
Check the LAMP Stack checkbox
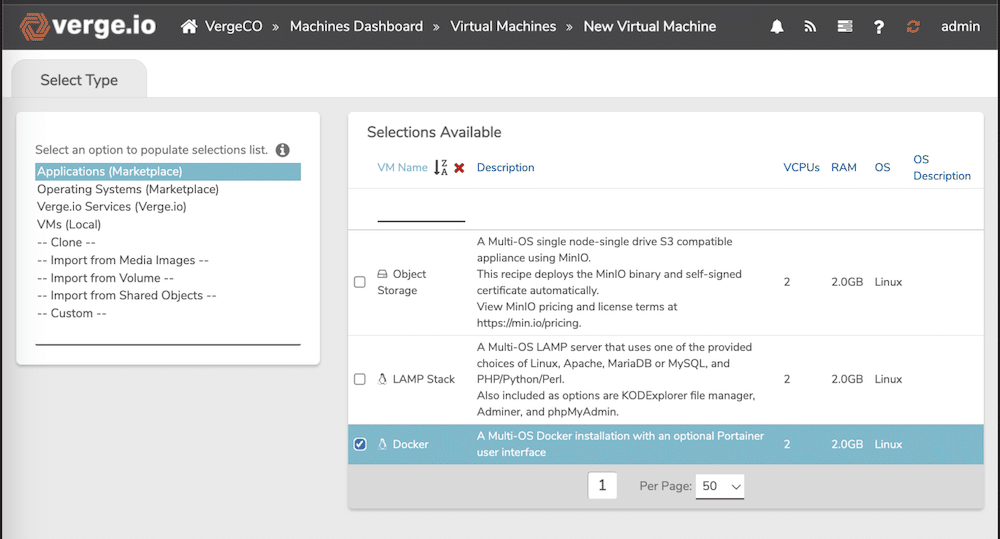point(360,379)
